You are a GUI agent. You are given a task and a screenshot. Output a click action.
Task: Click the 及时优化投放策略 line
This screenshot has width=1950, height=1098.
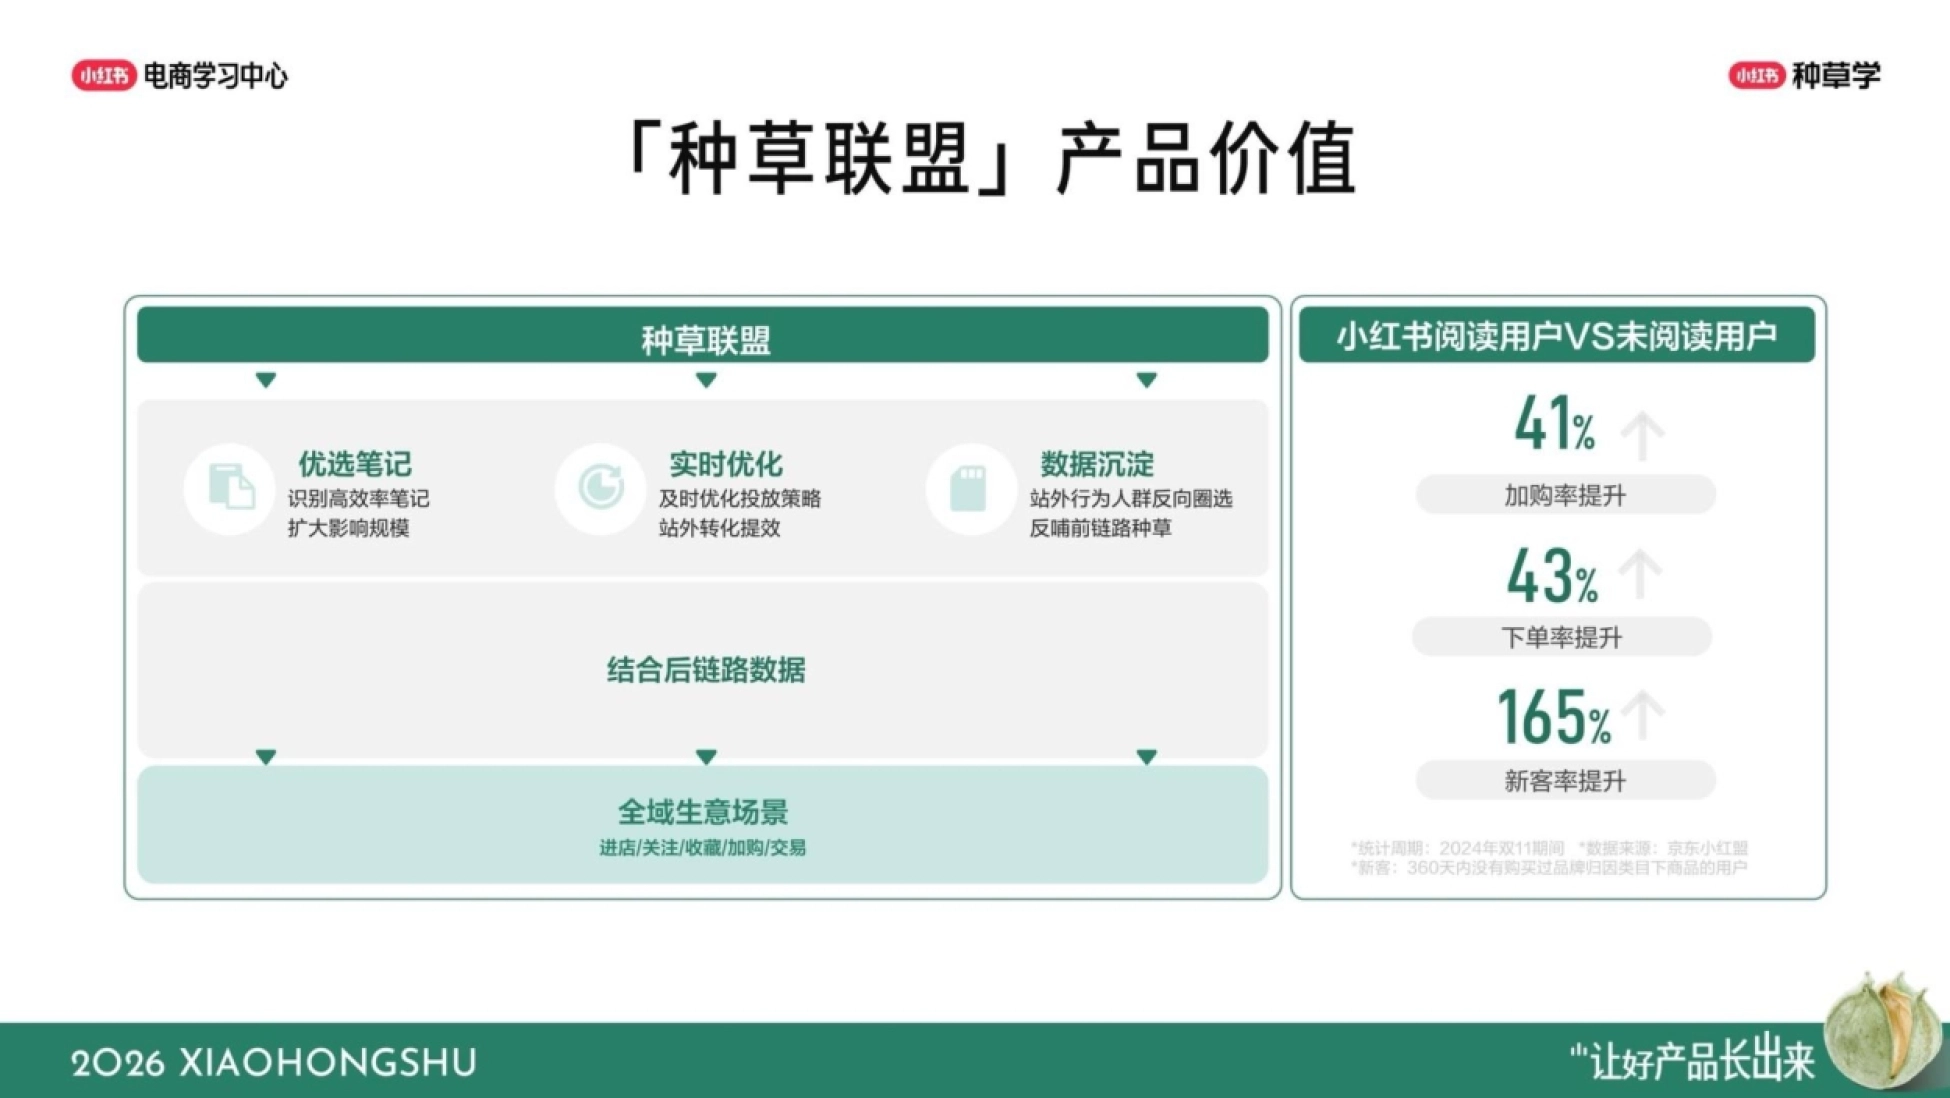coord(740,498)
